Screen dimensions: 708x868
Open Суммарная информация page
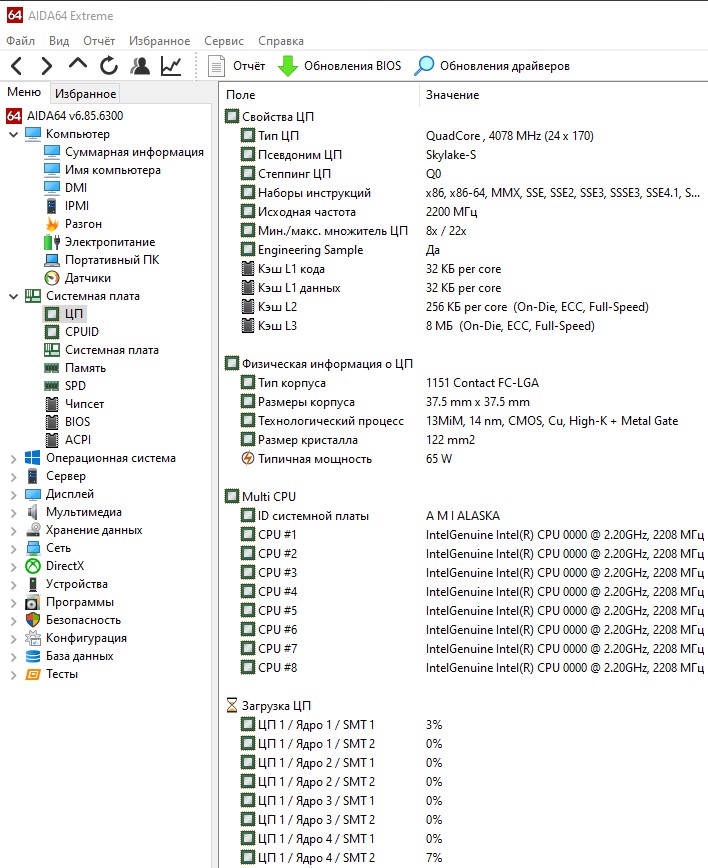click(124, 152)
